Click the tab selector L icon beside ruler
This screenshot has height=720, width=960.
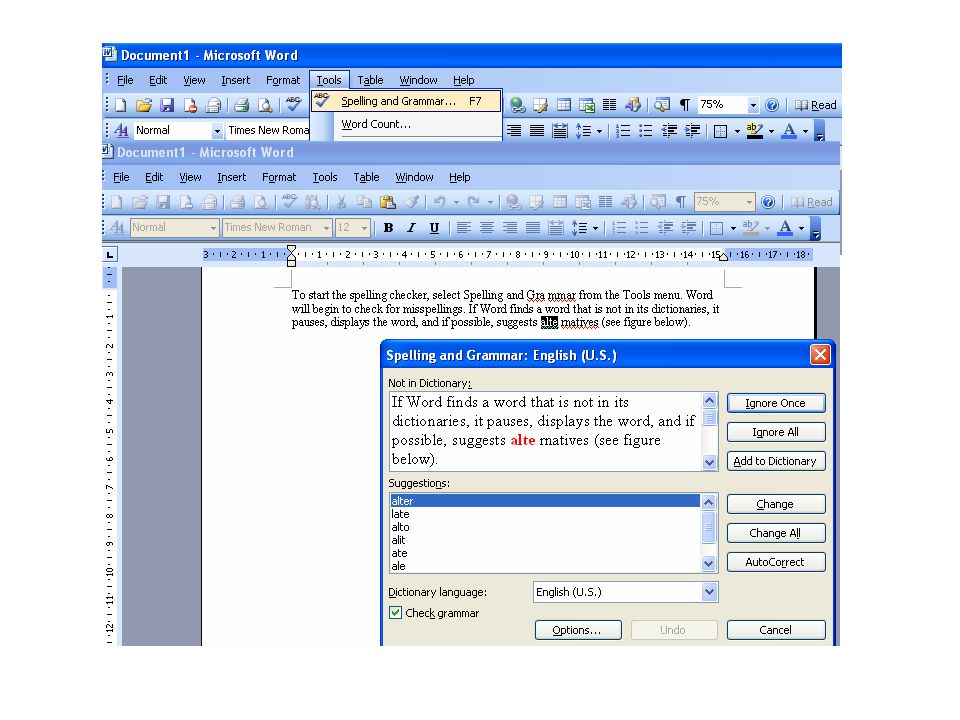110,255
